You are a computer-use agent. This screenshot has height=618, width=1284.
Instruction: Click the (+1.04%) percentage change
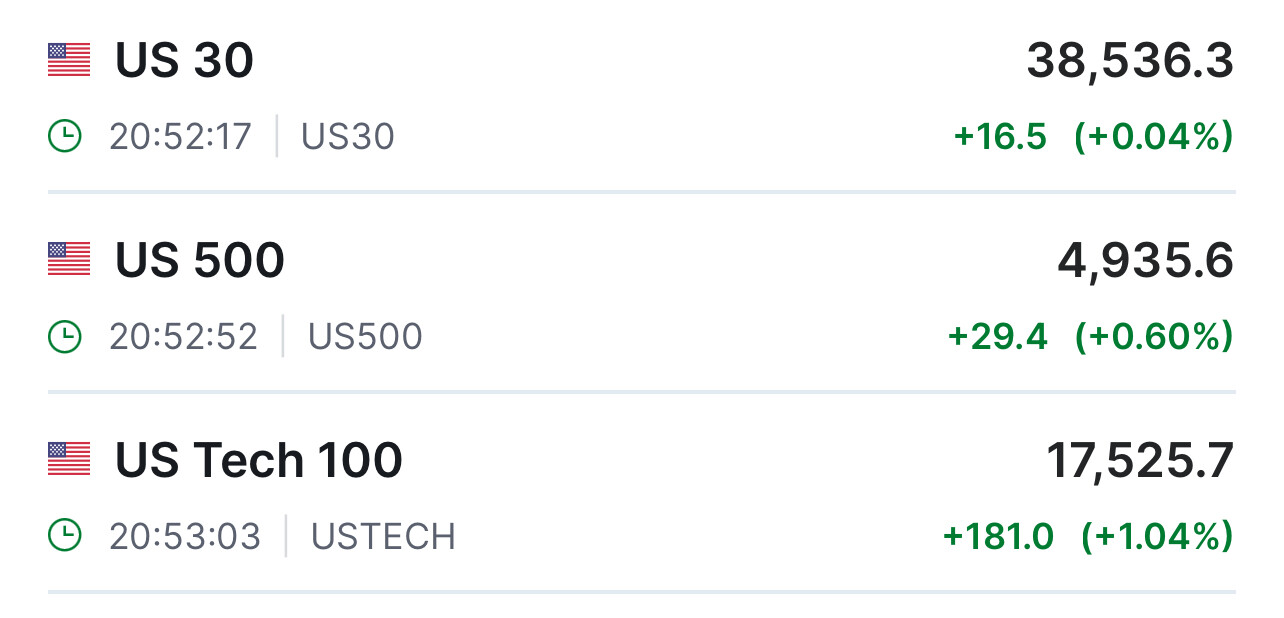click(1157, 537)
